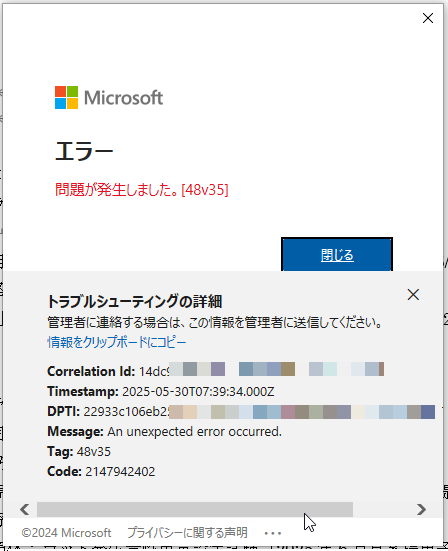Select the Tag value 48v35
Image resolution: width=448 pixels, height=551 pixels.
point(93,452)
